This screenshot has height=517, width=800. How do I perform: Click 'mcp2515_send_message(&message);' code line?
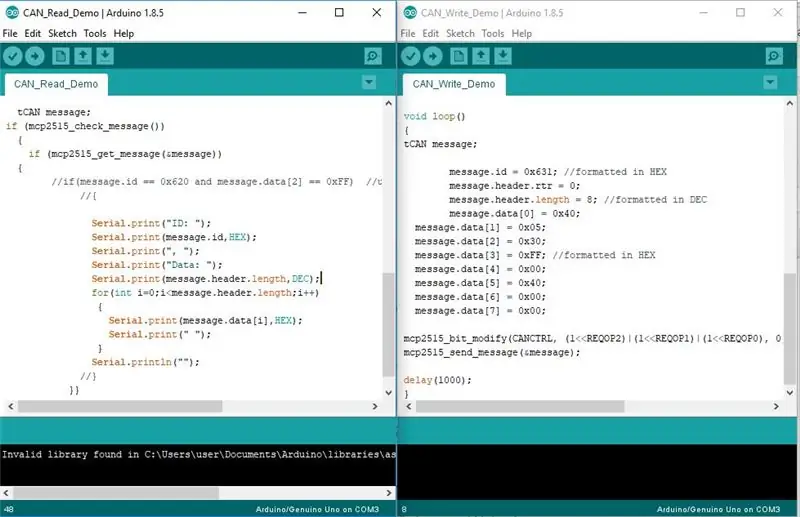tap(491, 353)
